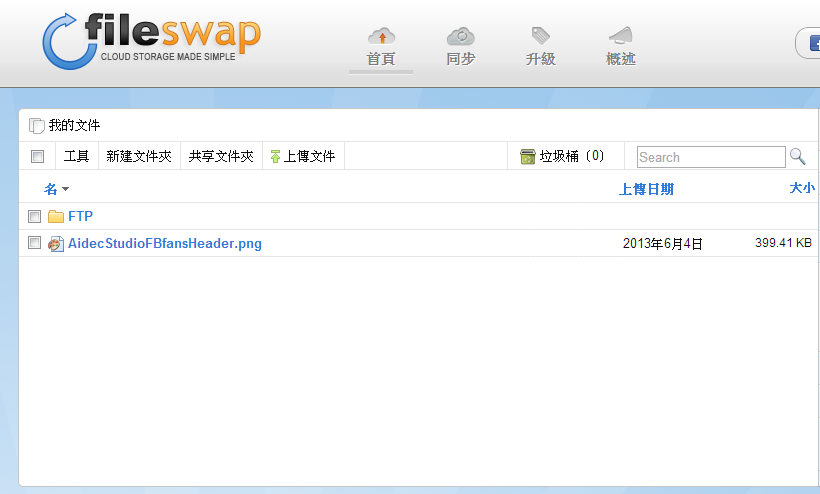Open the 同步 sync cloud icon
820x494 pixels.
[461, 37]
